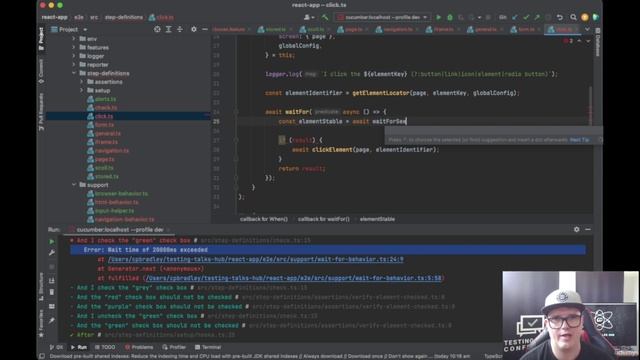Image resolution: width=640 pixels, height=360 pixels.
Task: Click Next Tip link in completion hint
Action: [x=580, y=140]
